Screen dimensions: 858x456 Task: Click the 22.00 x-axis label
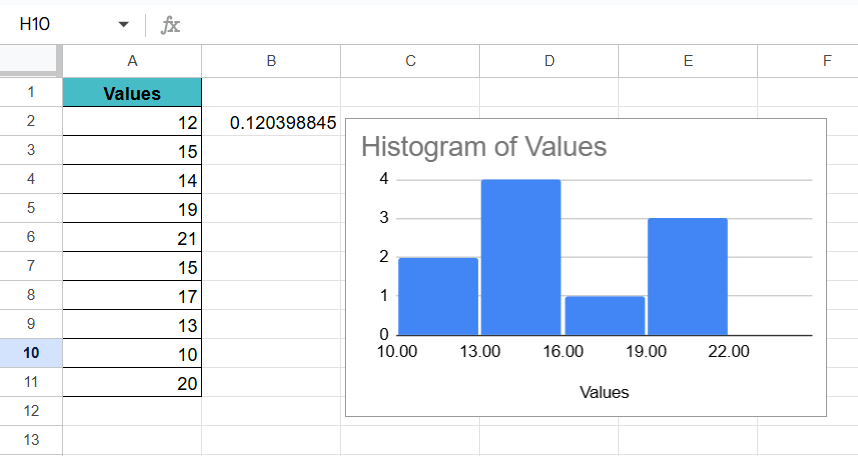pyautogui.click(x=729, y=351)
